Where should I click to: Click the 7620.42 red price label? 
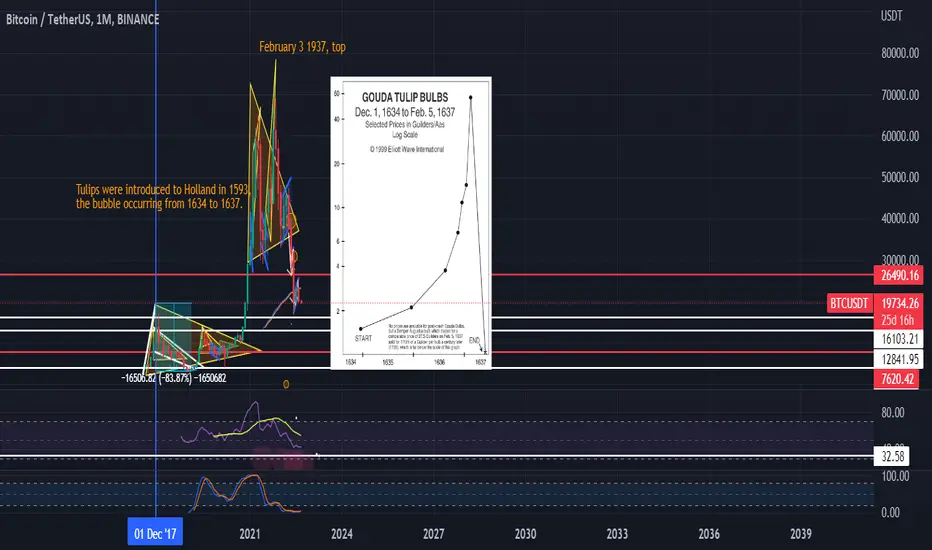point(898,379)
